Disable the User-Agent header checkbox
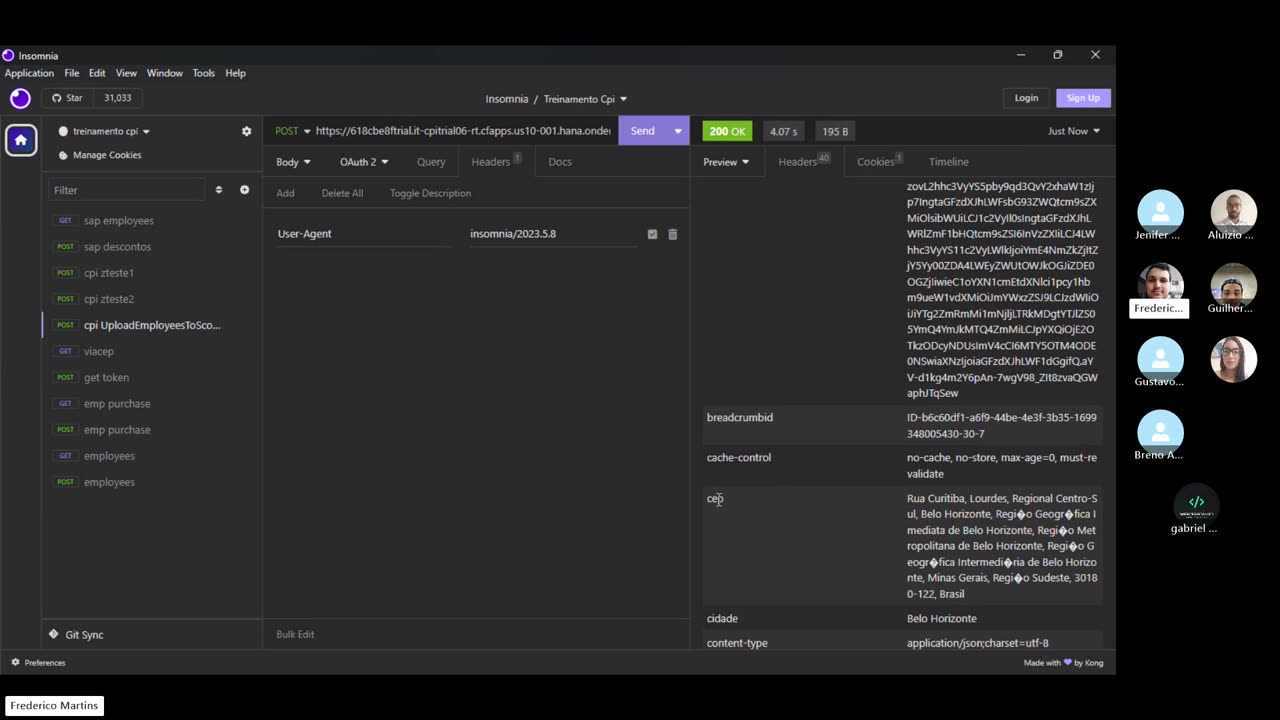1280x720 pixels. (x=652, y=234)
